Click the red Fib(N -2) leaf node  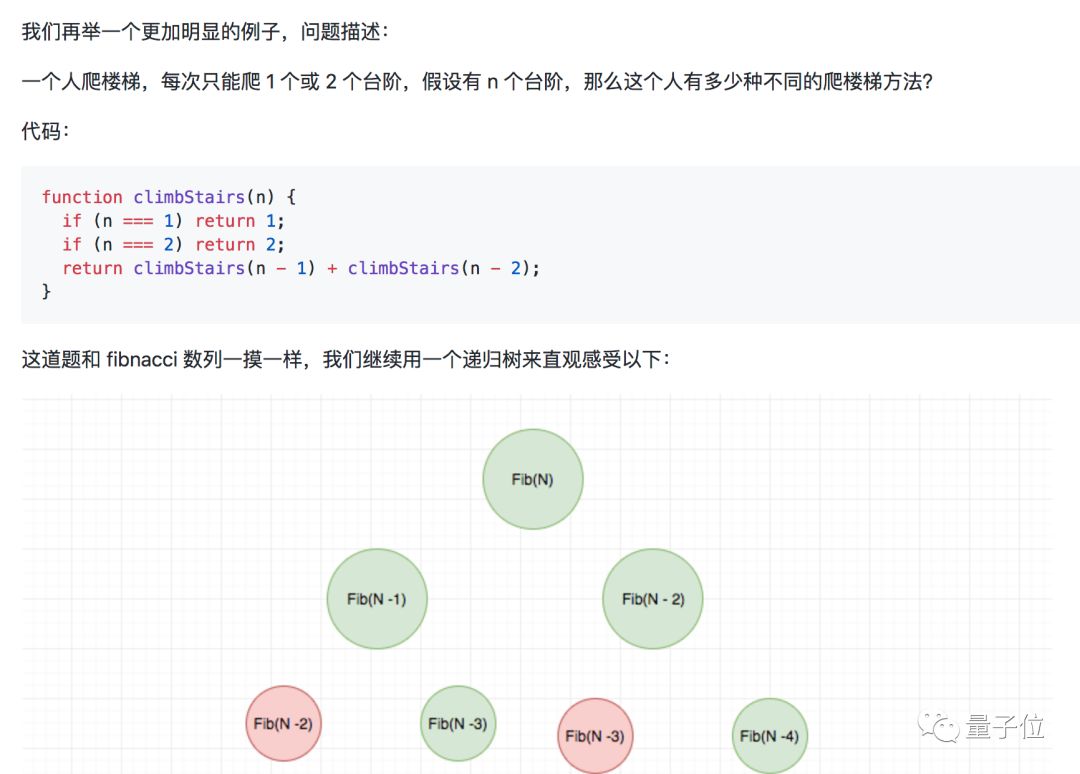[x=283, y=723]
